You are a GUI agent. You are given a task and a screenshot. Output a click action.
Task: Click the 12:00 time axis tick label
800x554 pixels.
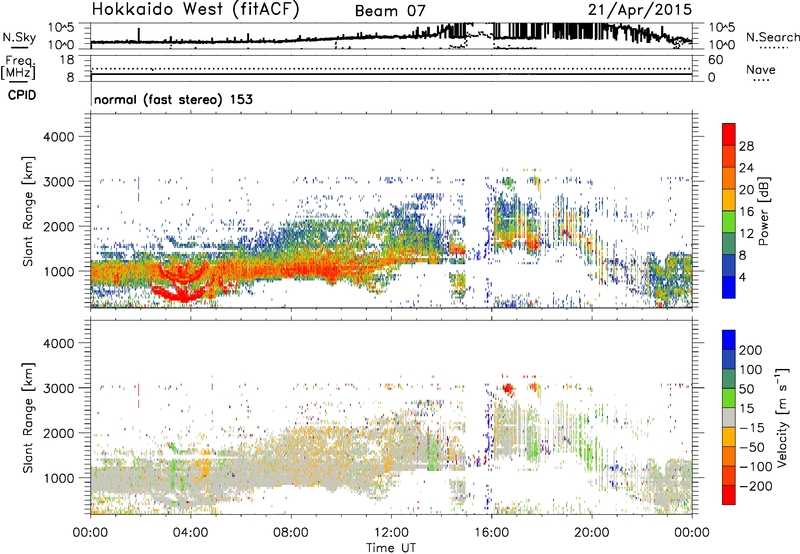click(x=391, y=533)
